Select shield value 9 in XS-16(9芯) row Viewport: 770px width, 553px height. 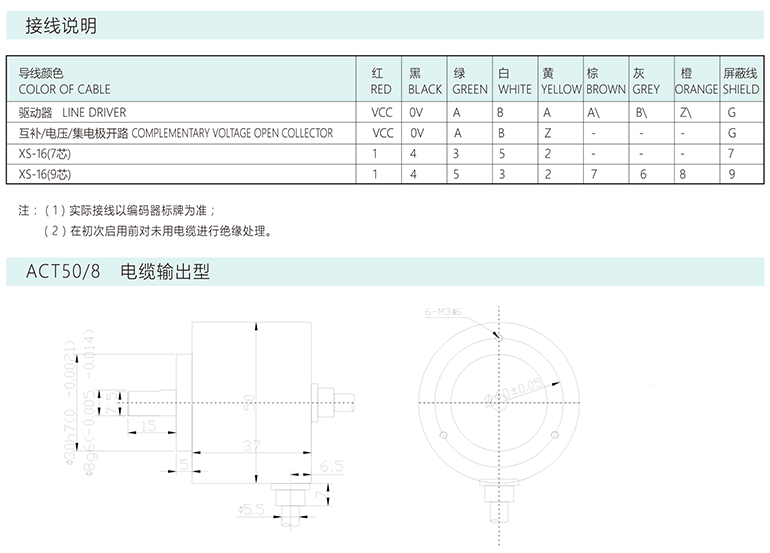732,174
